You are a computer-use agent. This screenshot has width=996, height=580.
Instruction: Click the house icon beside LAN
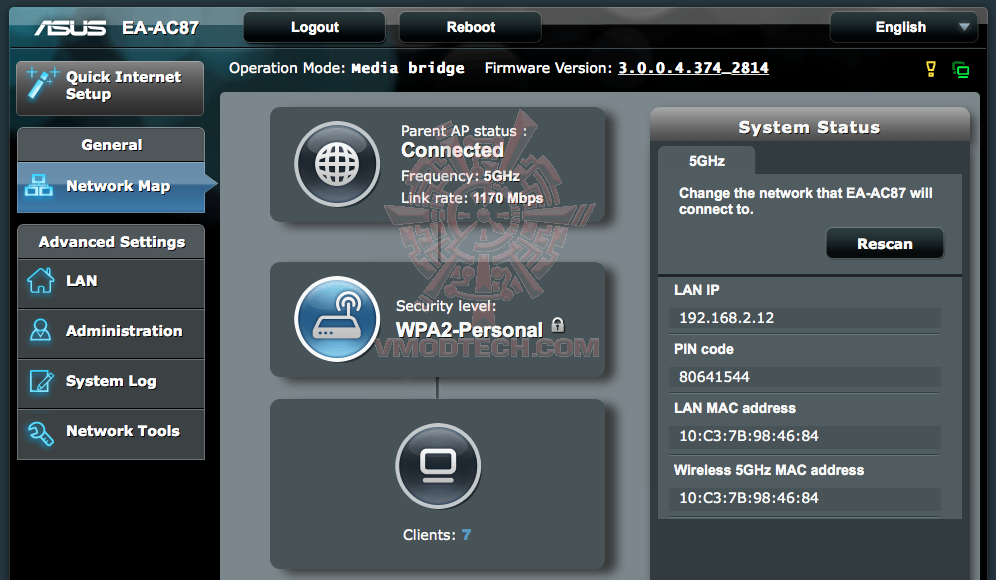click(x=41, y=281)
